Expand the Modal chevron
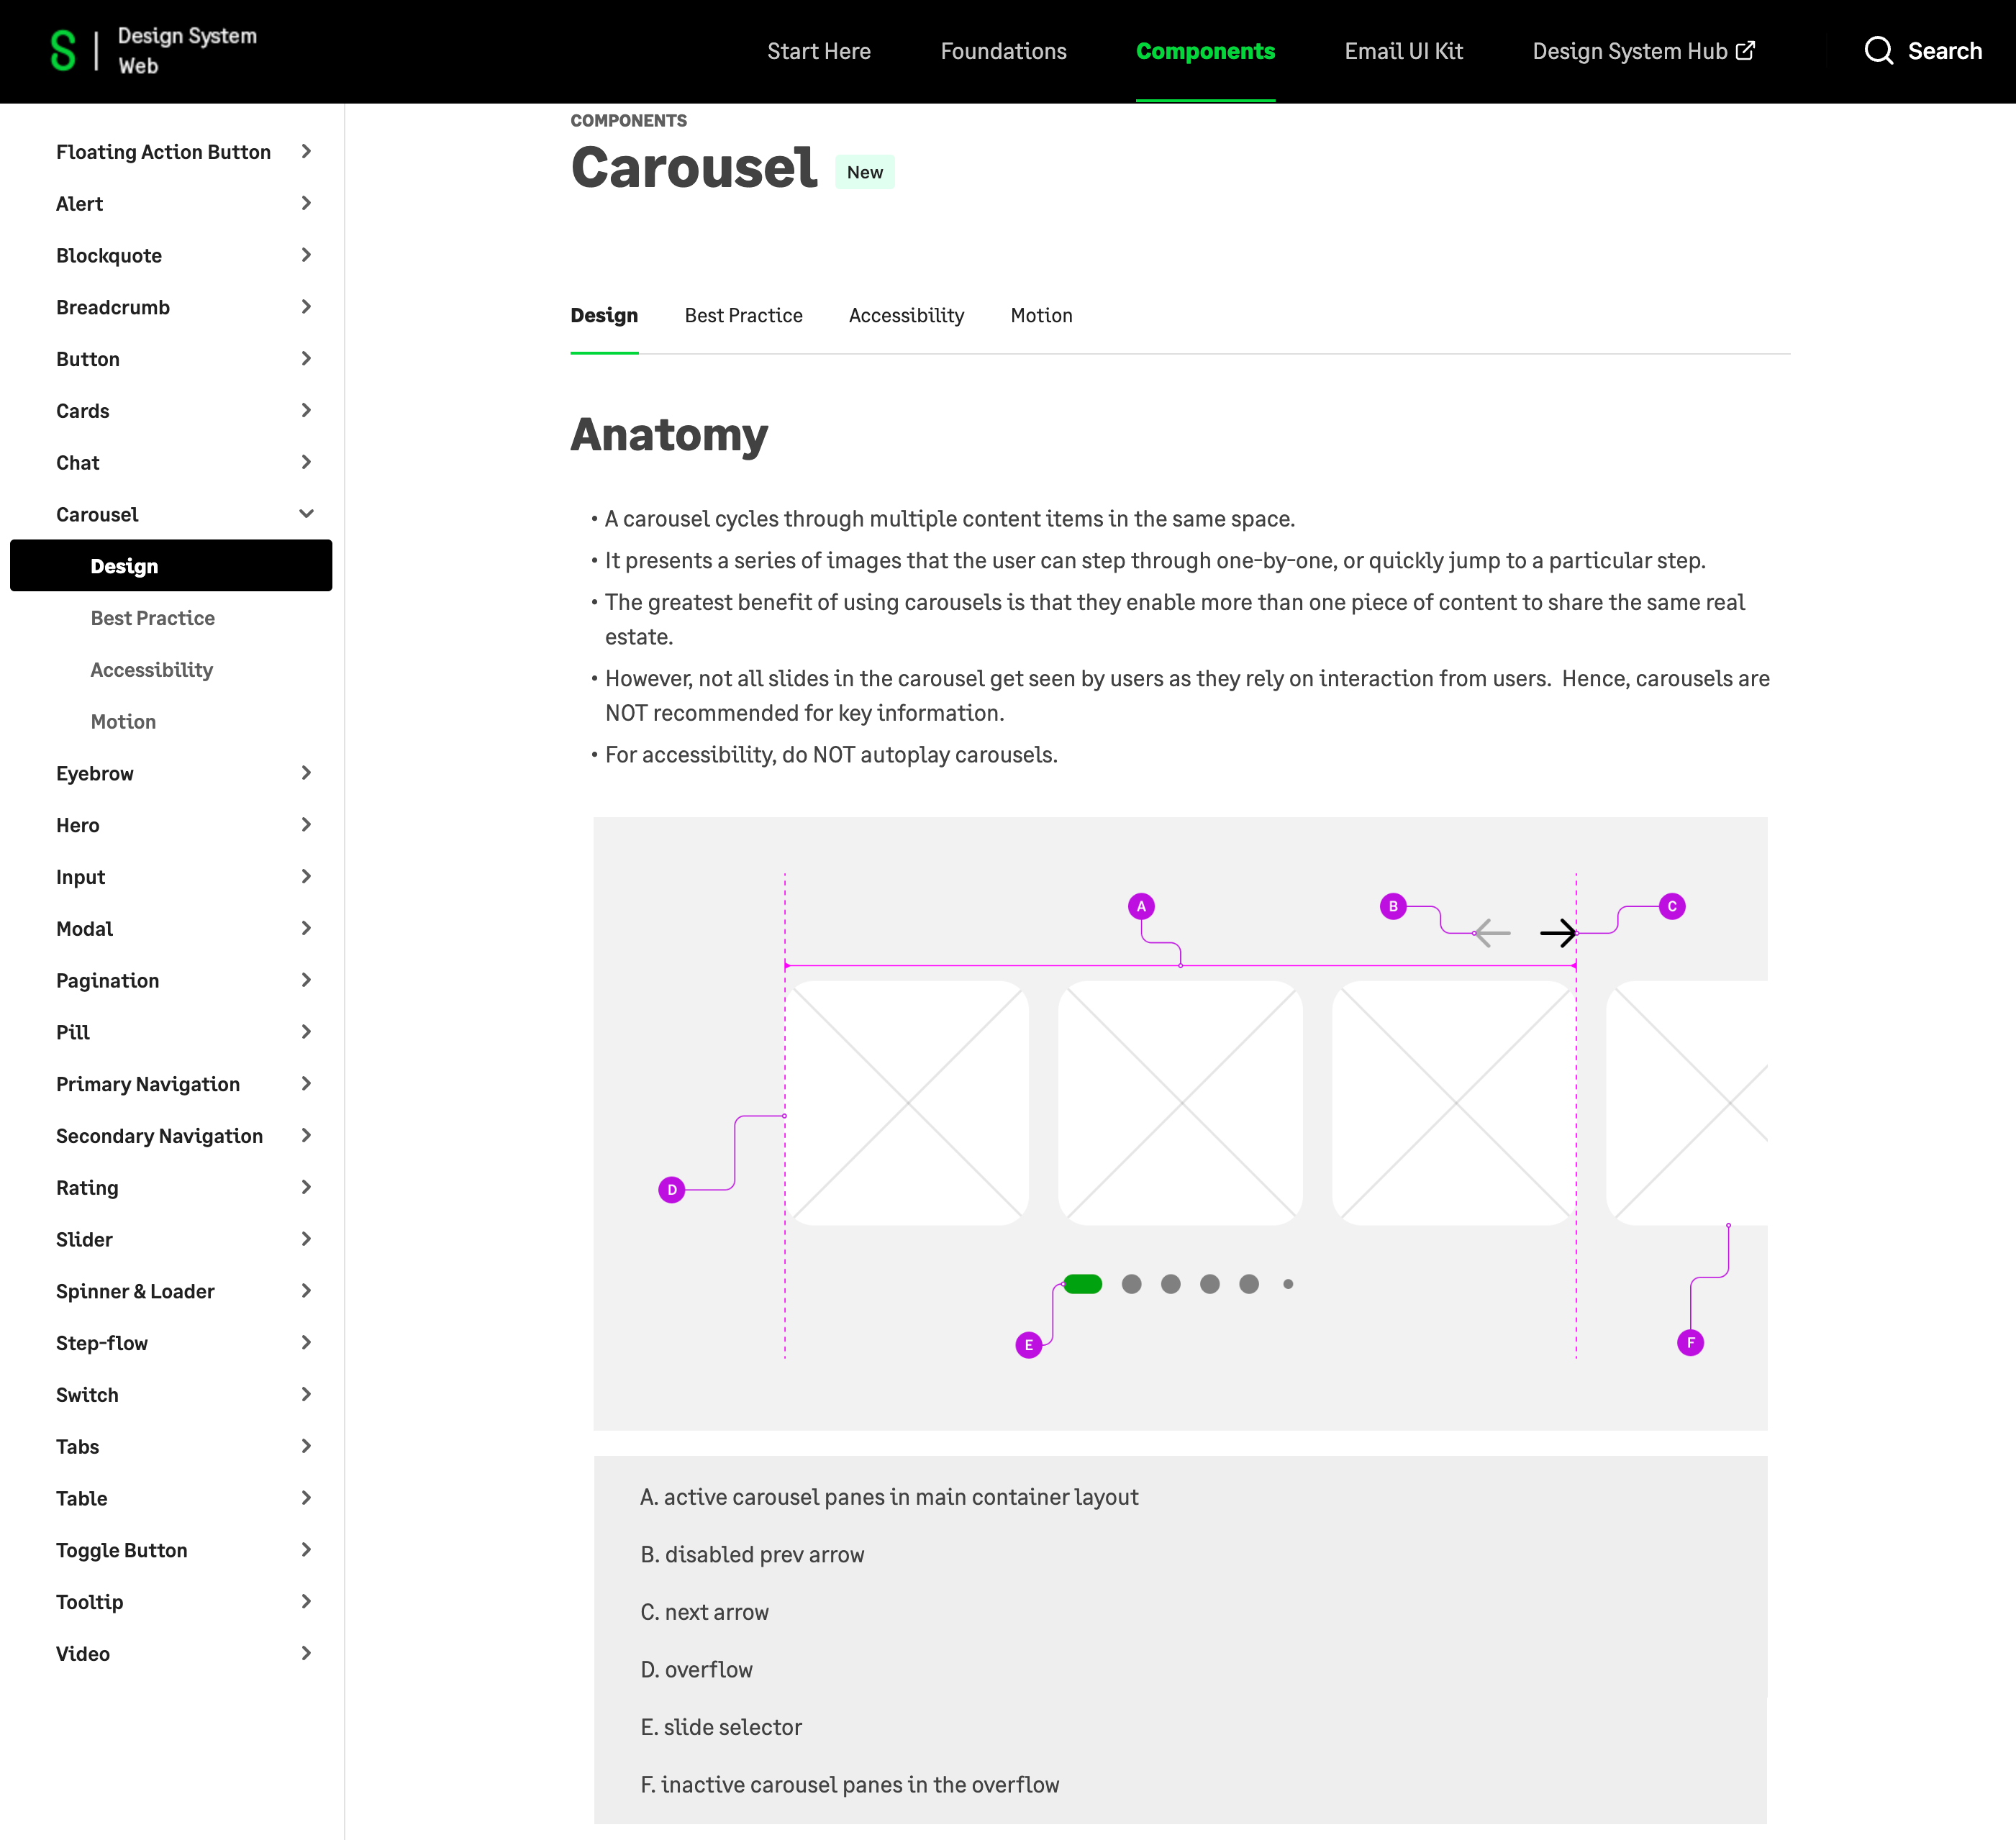This screenshot has width=2016, height=1840. coord(306,928)
